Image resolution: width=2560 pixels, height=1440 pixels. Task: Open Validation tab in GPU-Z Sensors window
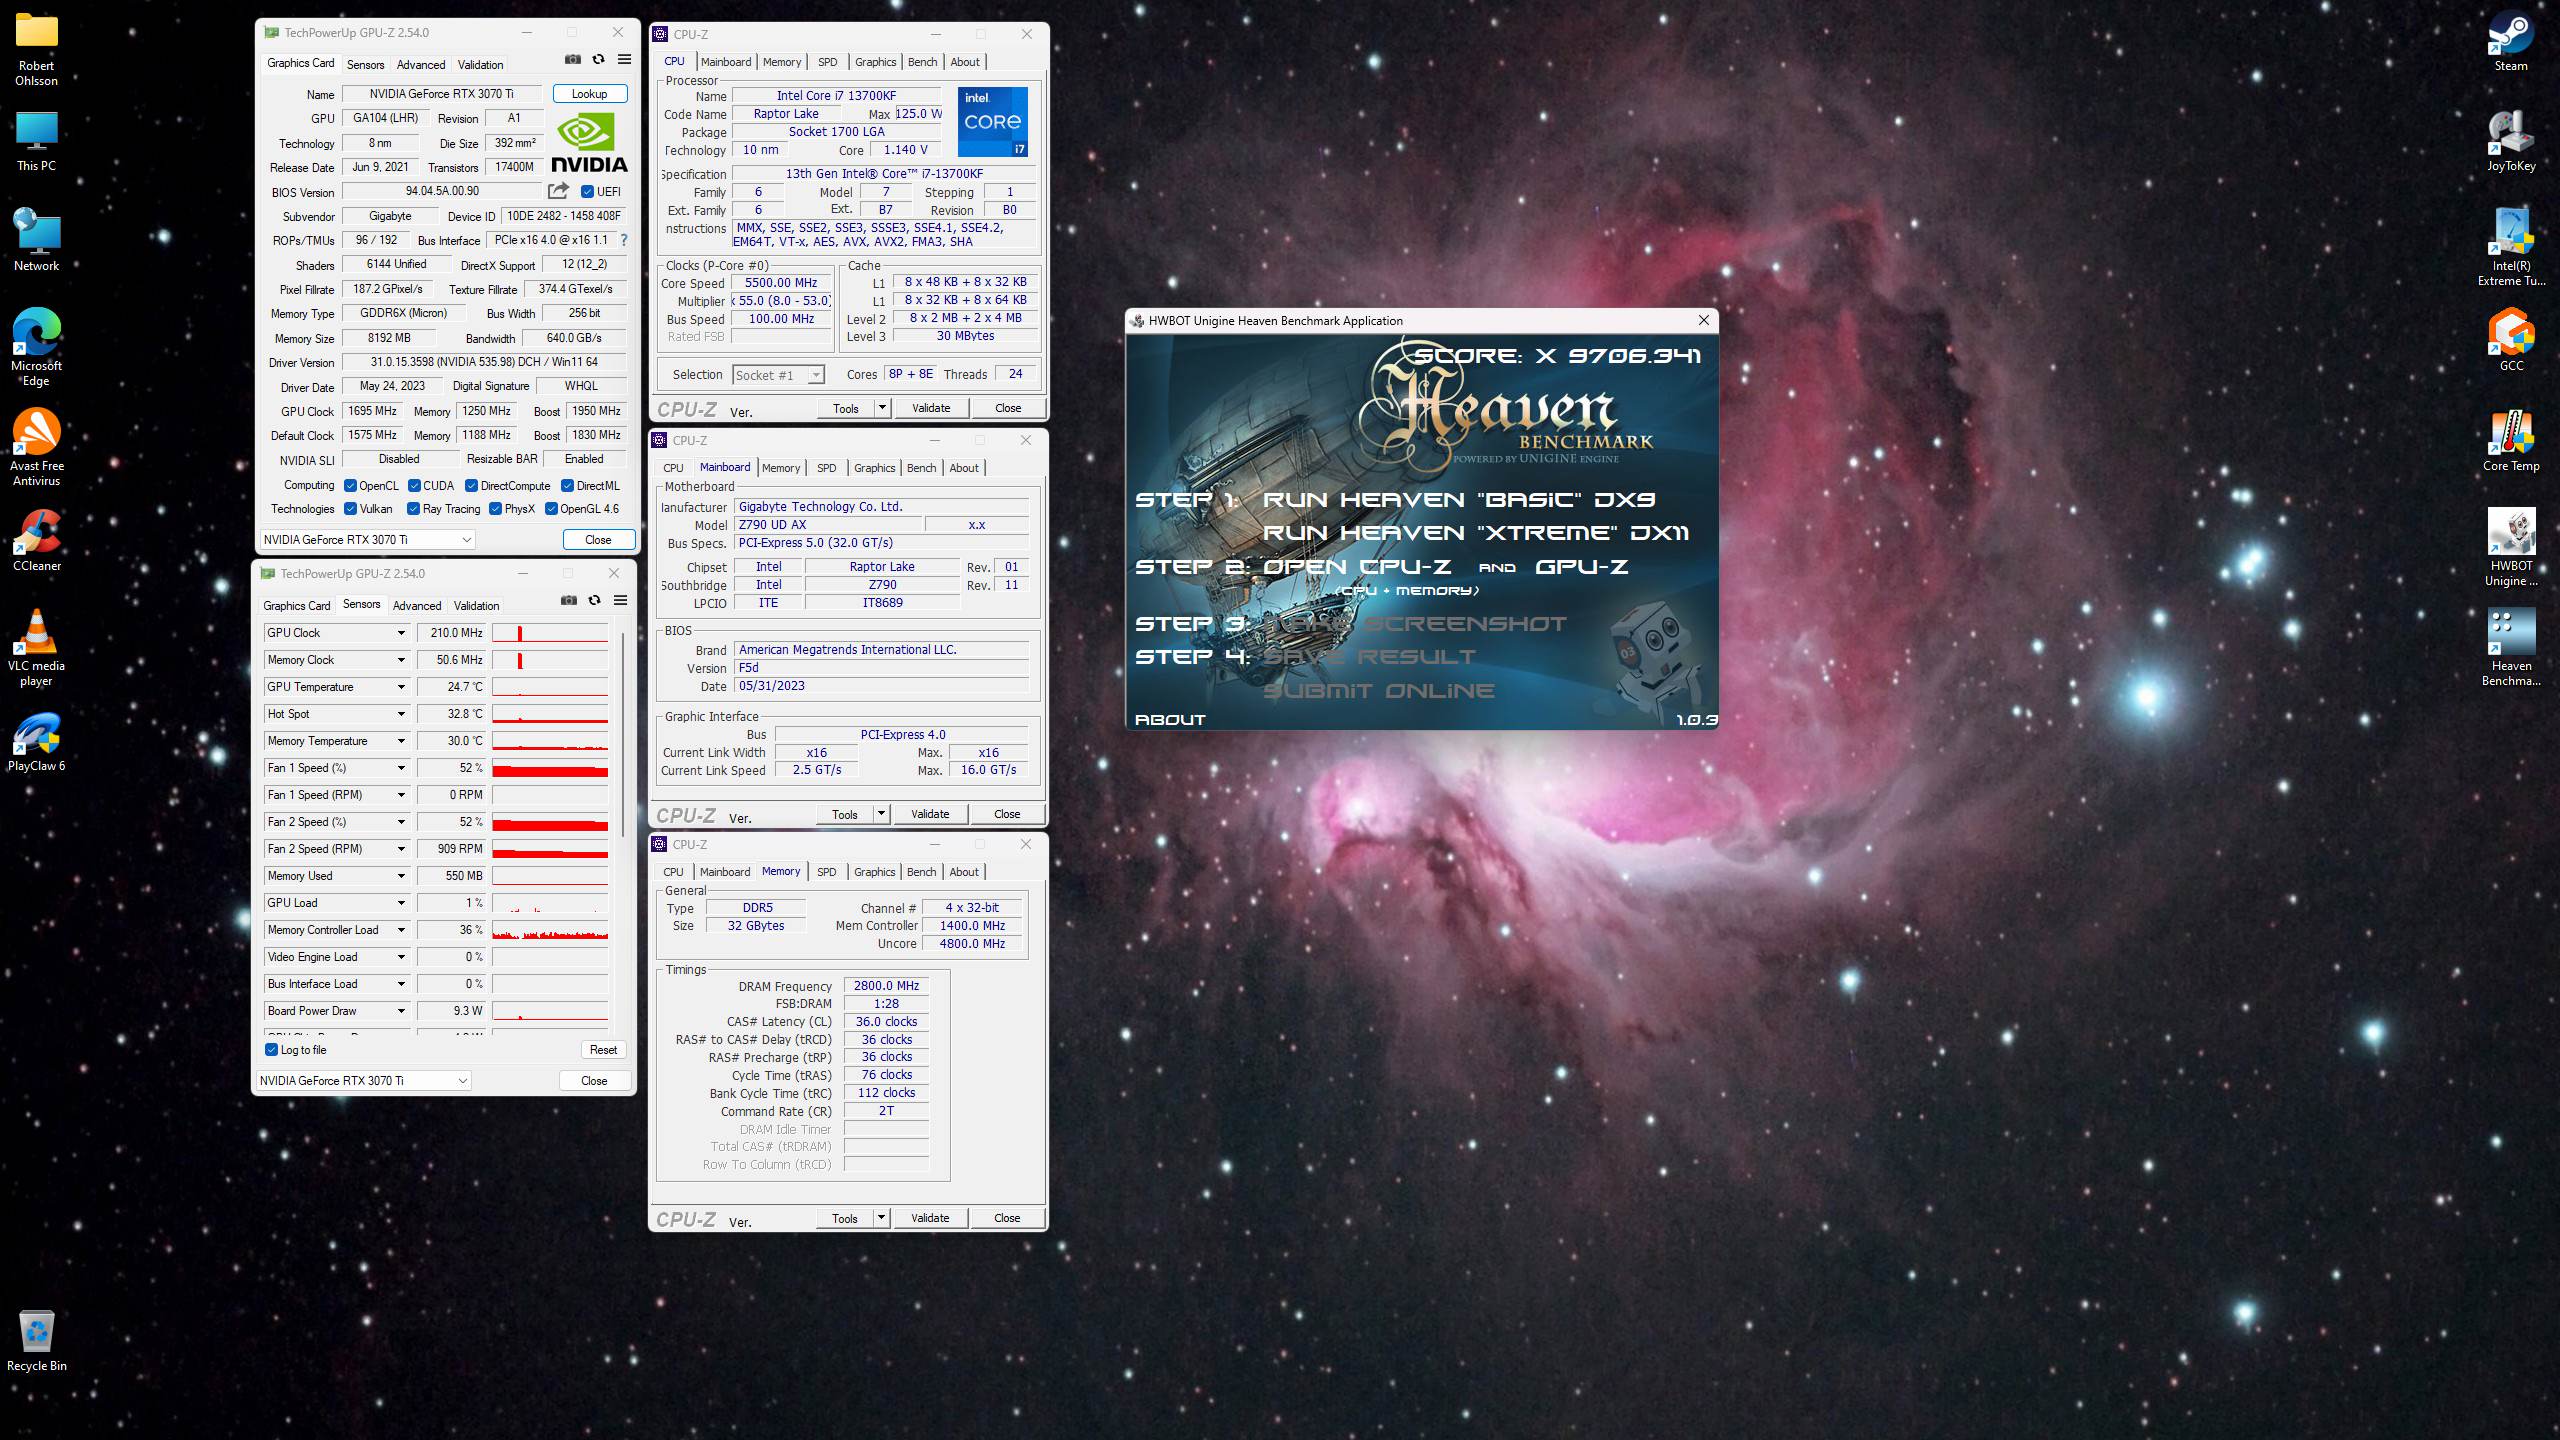click(x=476, y=606)
